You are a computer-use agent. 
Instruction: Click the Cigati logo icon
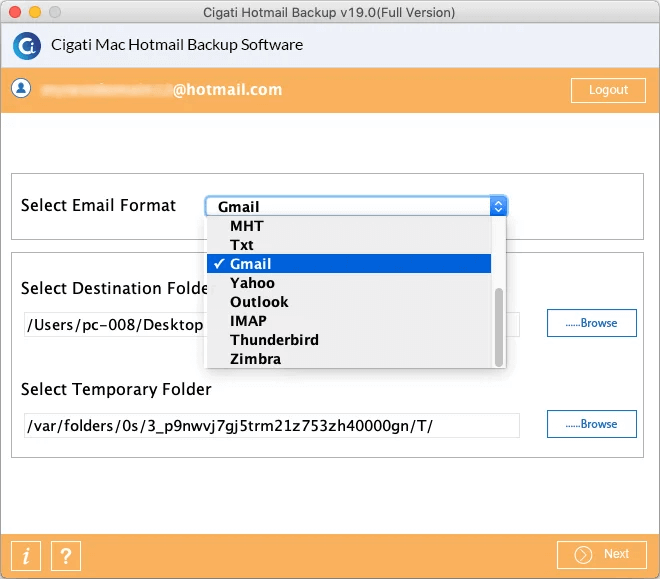[27, 45]
